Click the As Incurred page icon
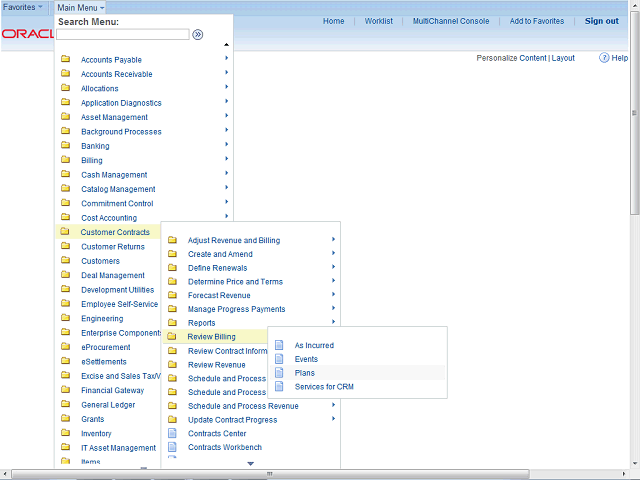Viewport: 640px width, 480px height. tap(279, 345)
